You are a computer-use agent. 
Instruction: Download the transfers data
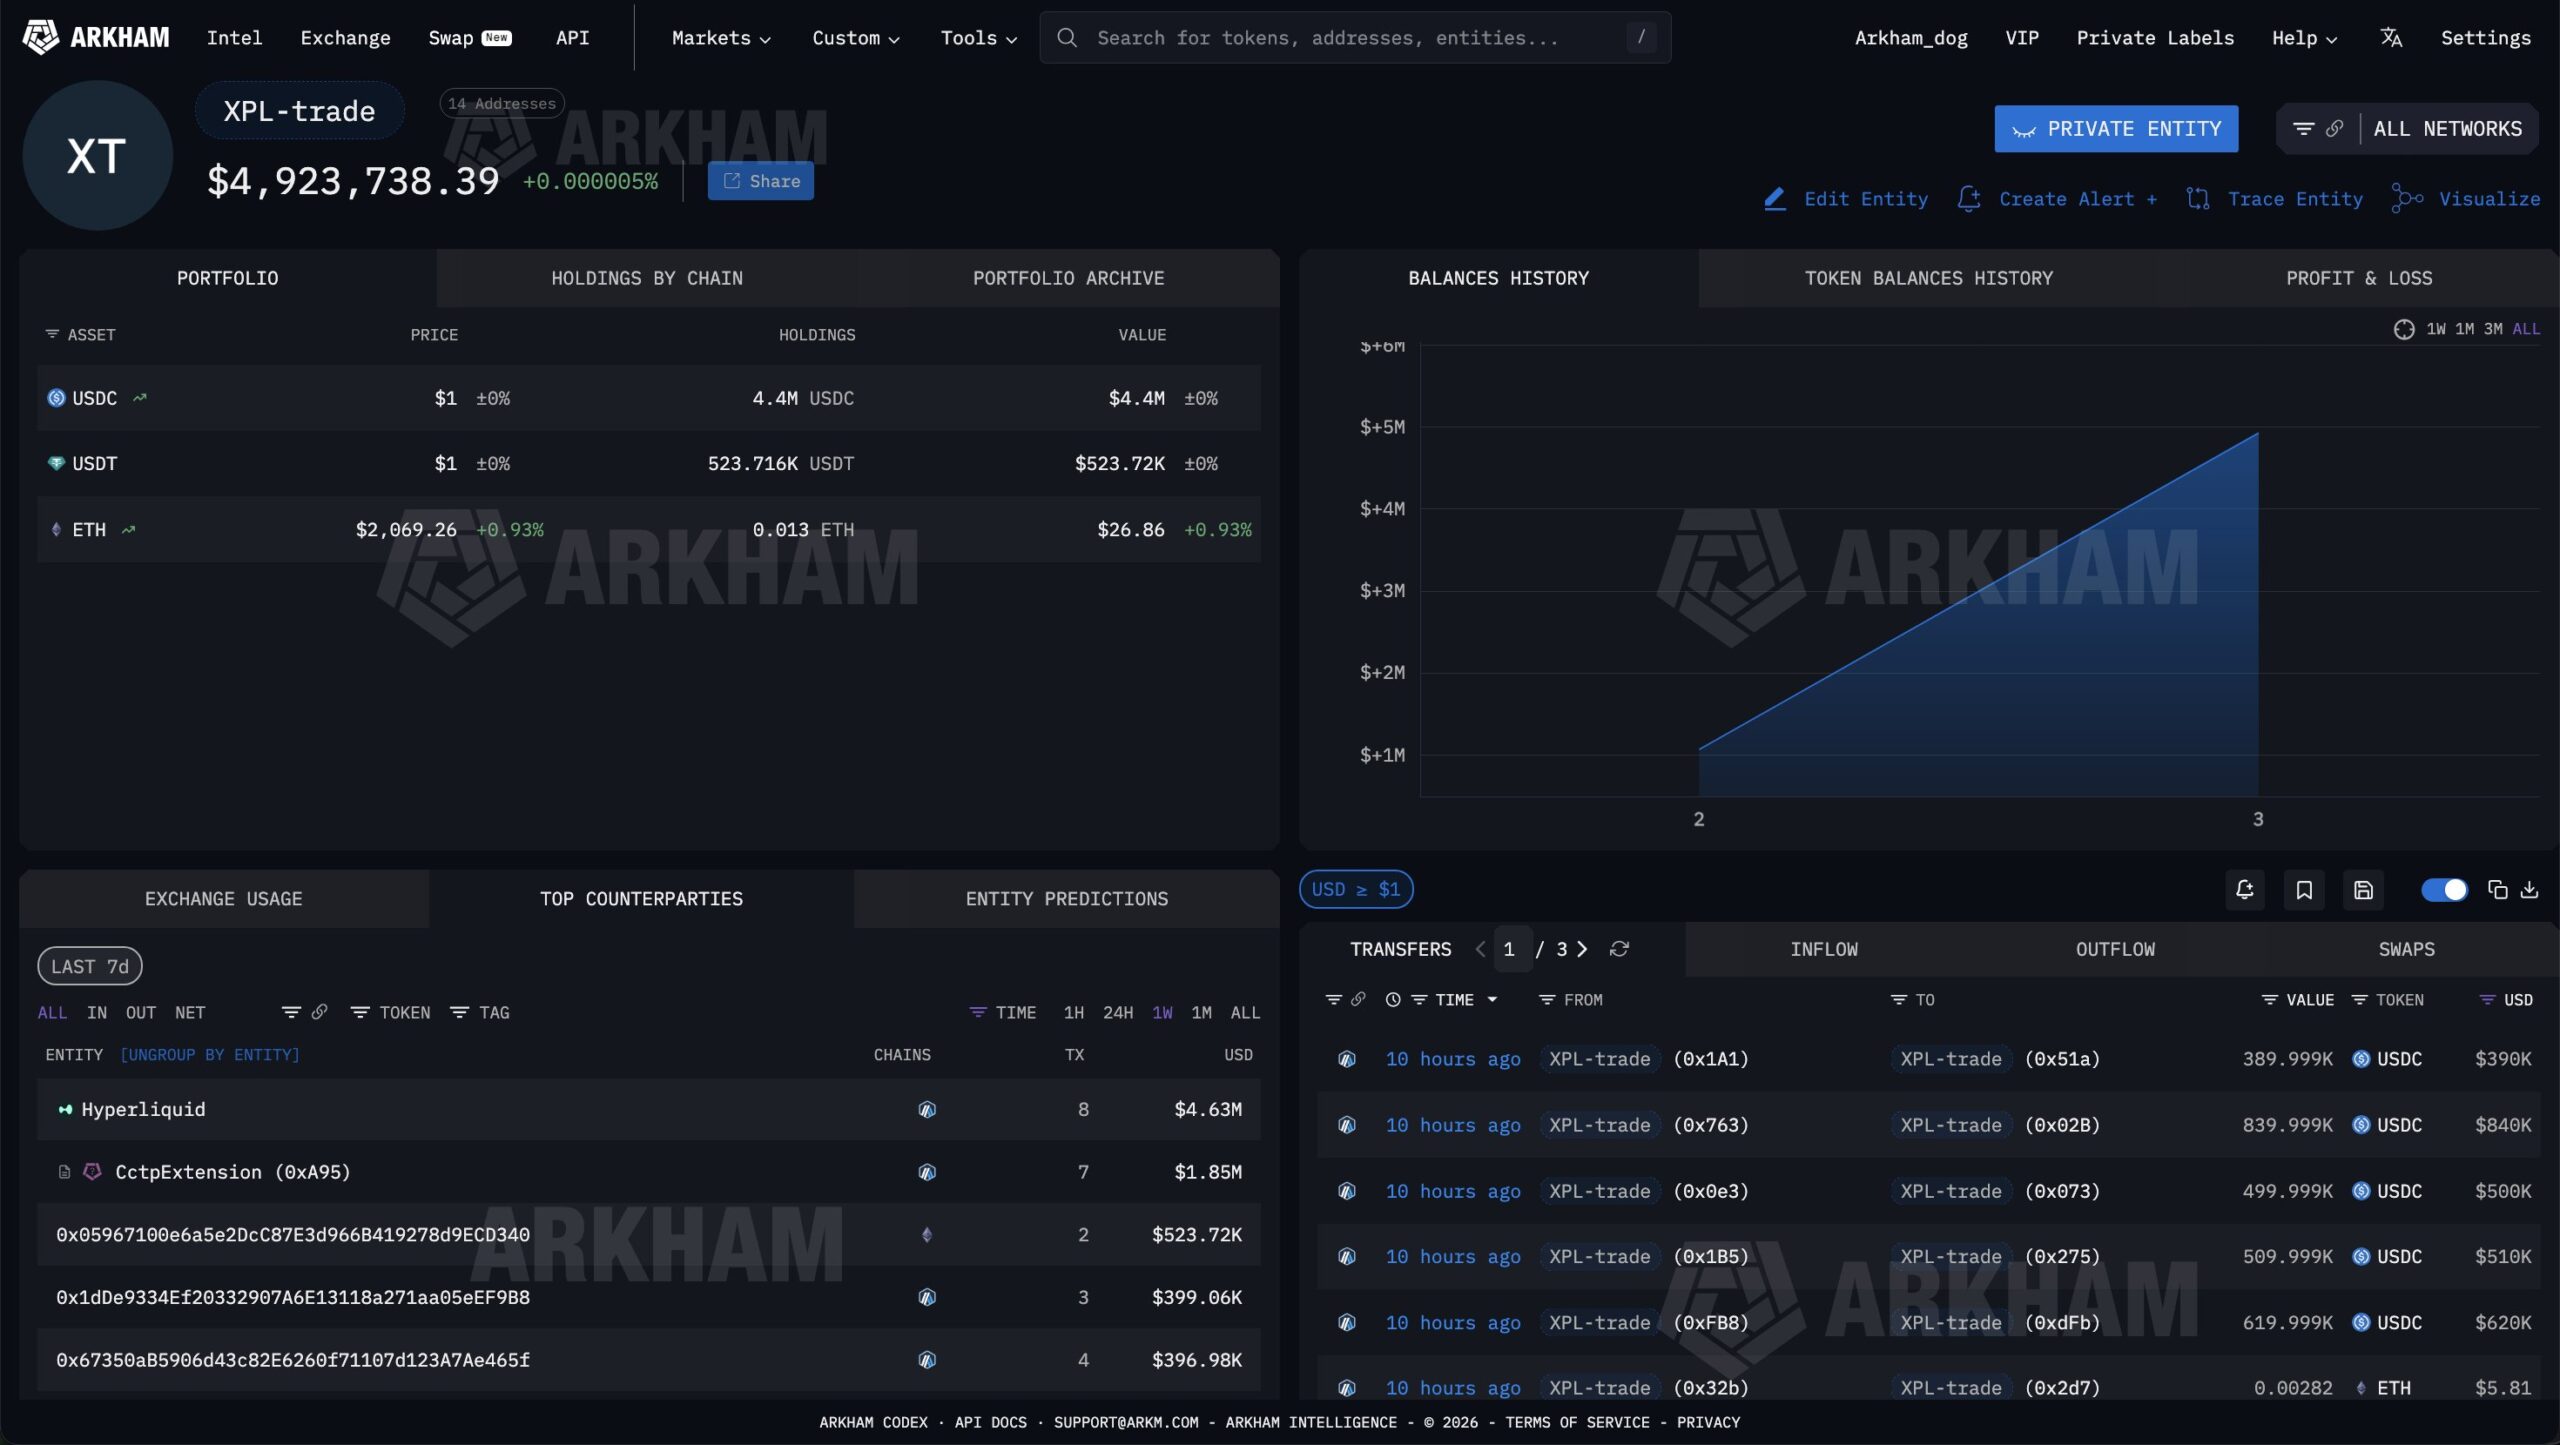coord(2528,889)
